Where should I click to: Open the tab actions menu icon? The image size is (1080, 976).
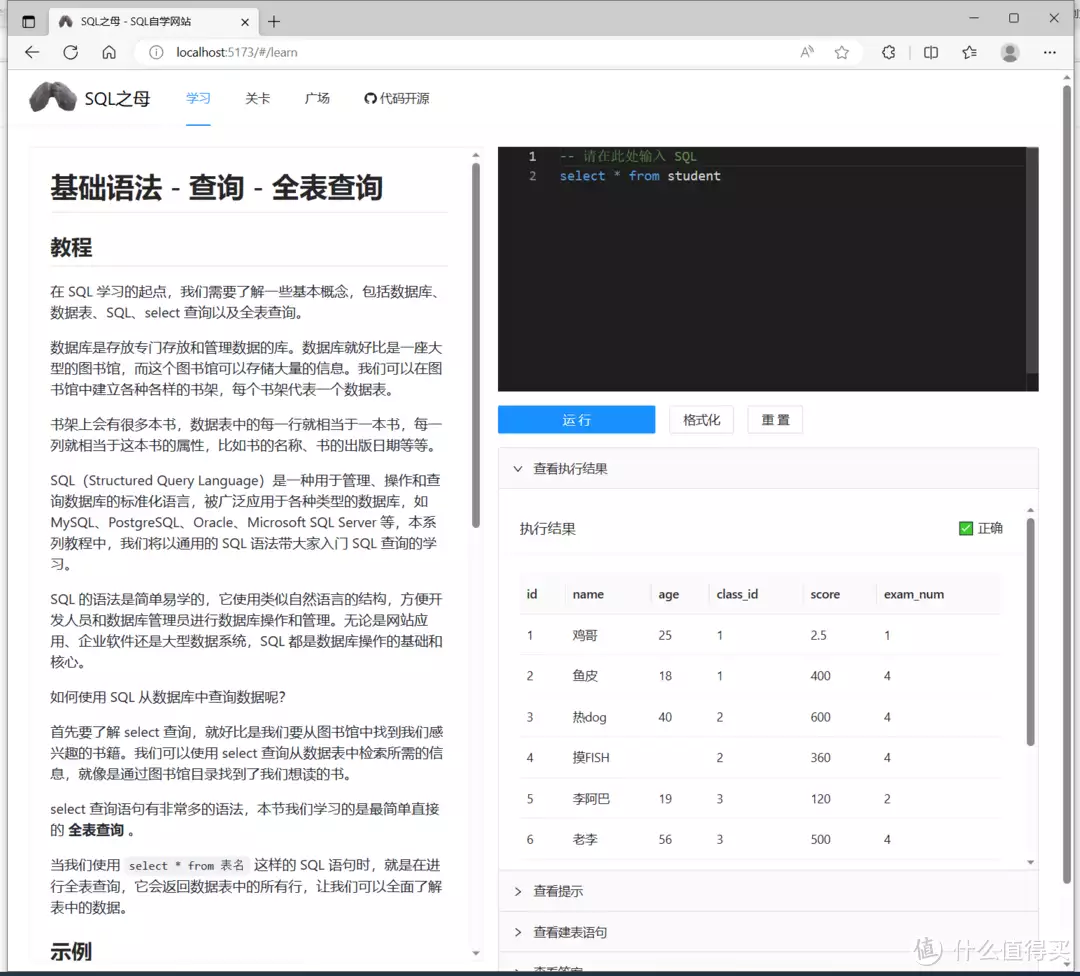28,21
